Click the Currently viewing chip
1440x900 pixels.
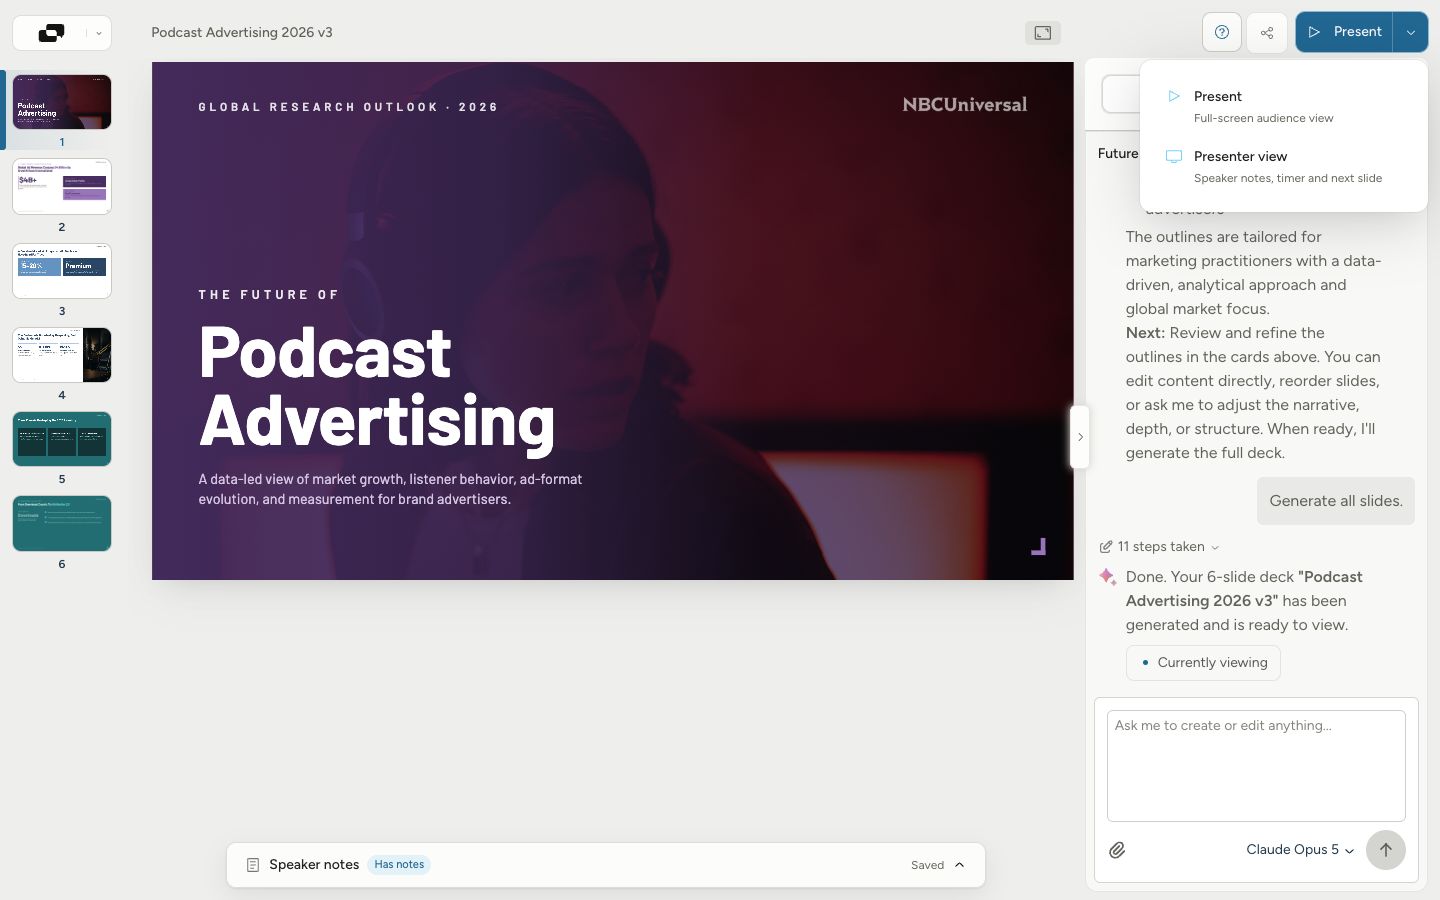(1203, 663)
